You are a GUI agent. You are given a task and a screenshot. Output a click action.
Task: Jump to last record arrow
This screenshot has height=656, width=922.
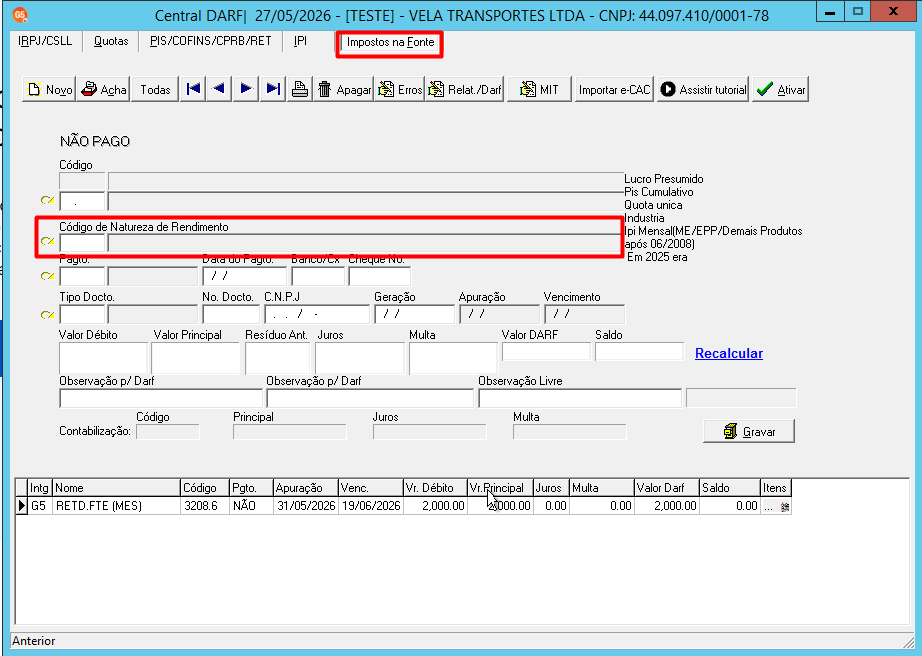(x=273, y=89)
